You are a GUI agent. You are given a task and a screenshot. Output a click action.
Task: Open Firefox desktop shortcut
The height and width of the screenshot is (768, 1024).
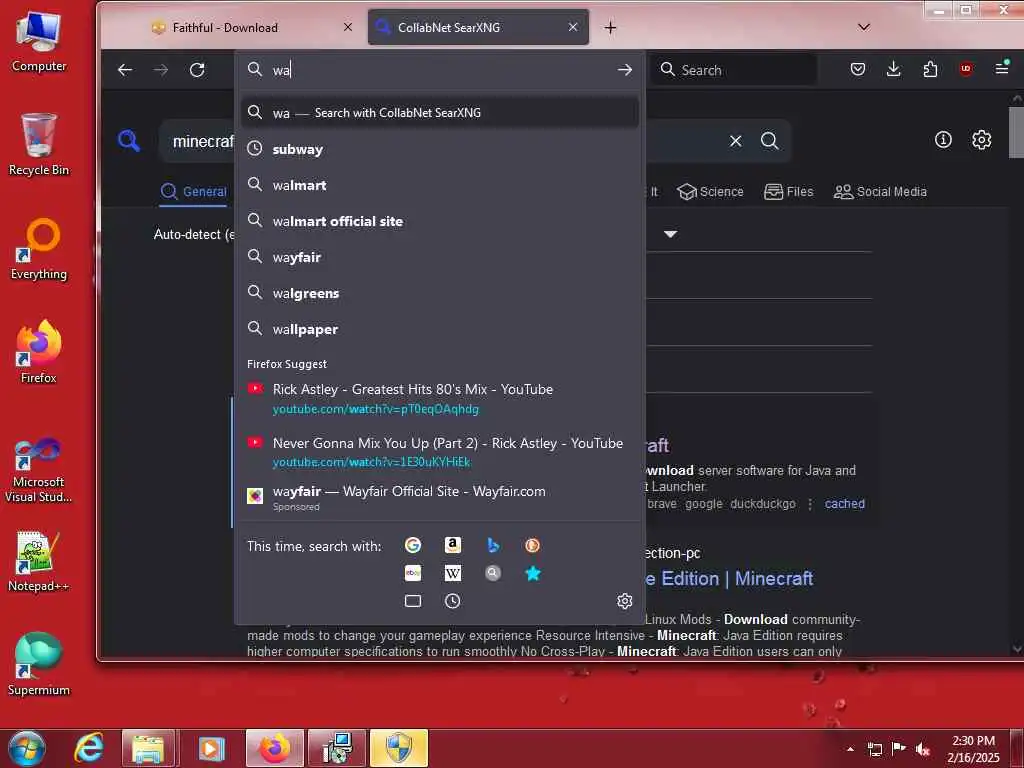pos(39,353)
